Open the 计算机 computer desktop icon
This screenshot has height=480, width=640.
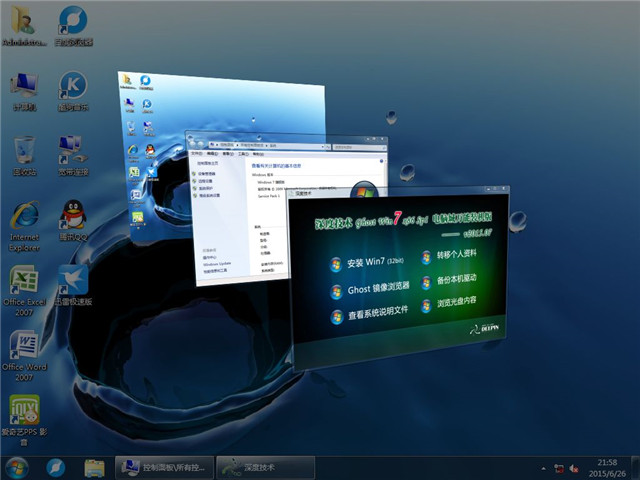[x=24, y=88]
